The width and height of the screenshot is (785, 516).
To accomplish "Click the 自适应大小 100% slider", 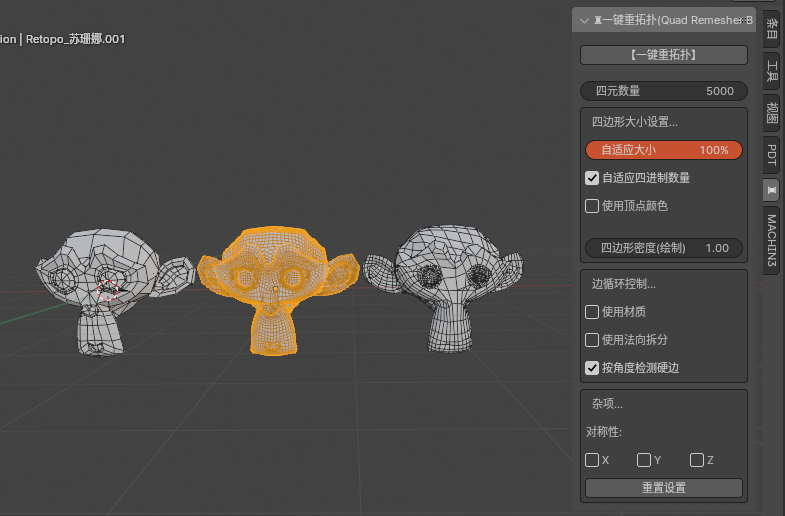I will (663, 150).
